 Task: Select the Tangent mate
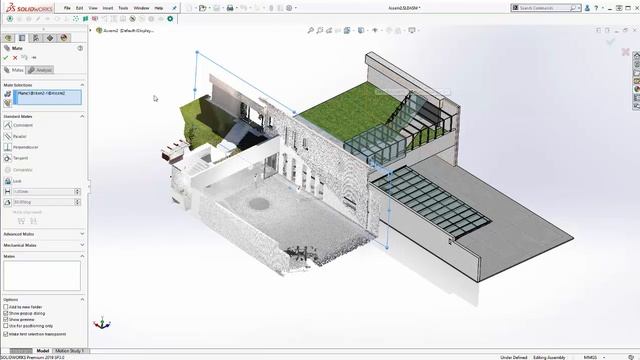16,158
